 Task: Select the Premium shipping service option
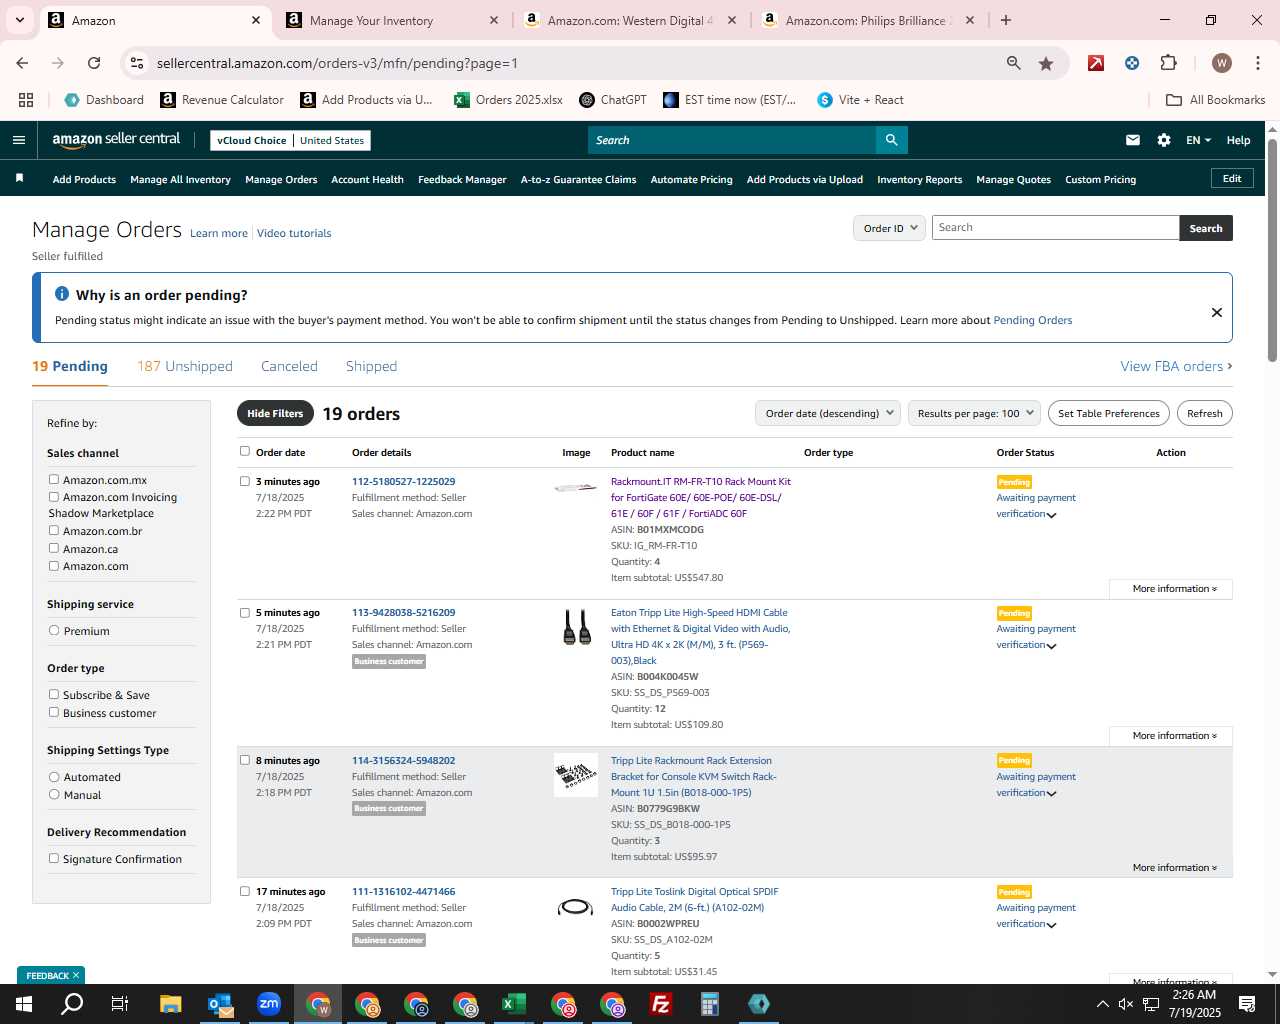pyautogui.click(x=54, y=631)
